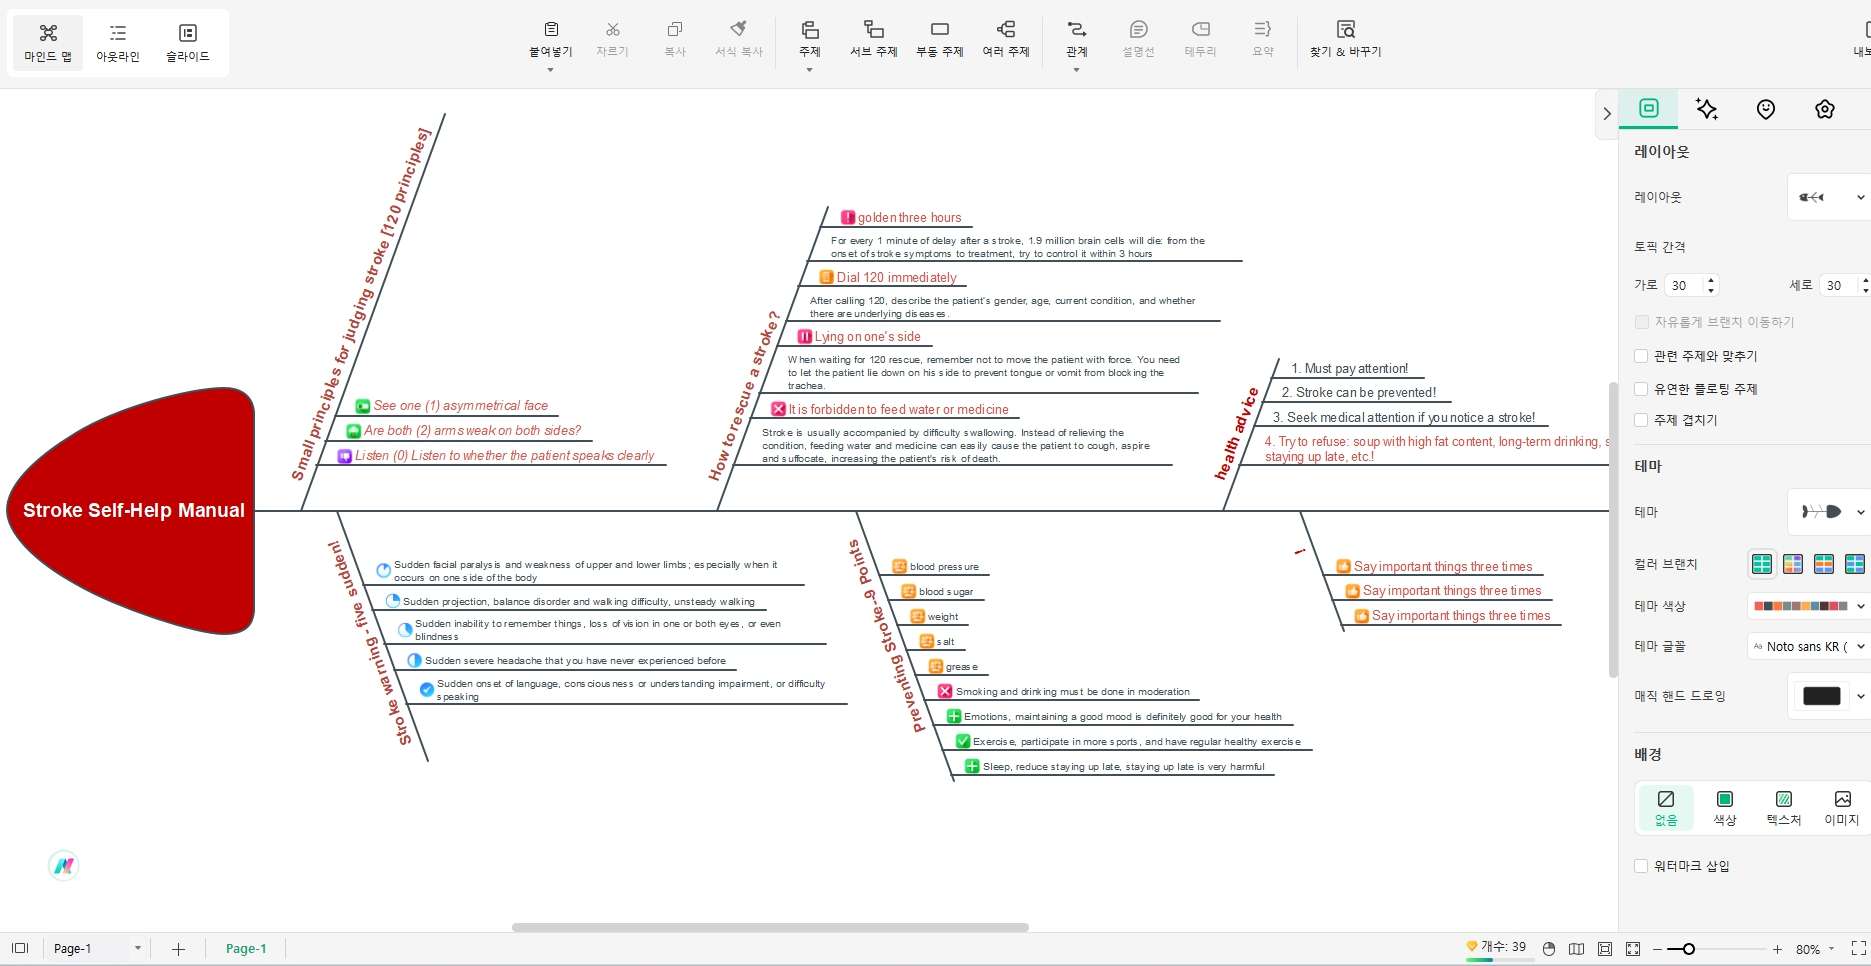Open the AI sparkle panel tab
Image resolution: width=1871 pixels, height=966 pixels.
point(1707,109)
